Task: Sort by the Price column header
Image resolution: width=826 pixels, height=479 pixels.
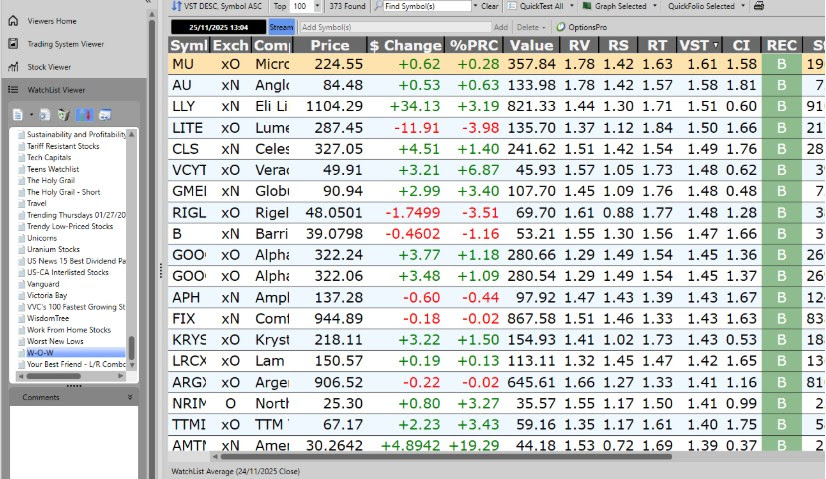Action: point(329,45)
